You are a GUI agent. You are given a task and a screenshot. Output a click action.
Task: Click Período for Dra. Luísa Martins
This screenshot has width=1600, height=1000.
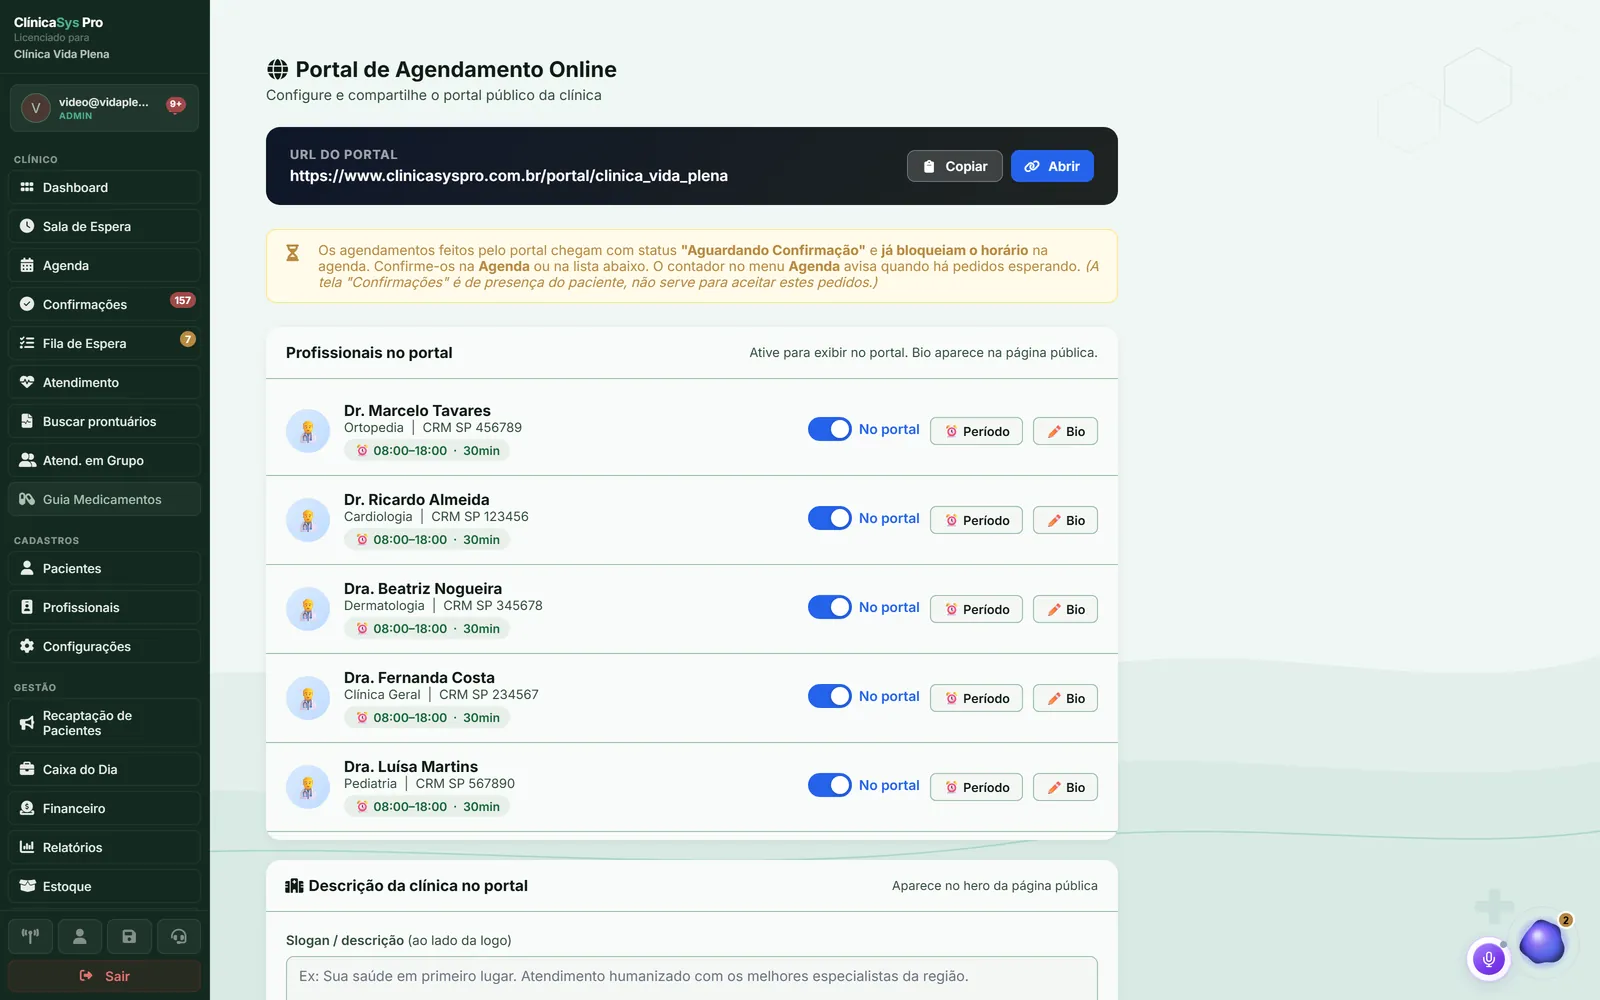[x=976, y=787]
